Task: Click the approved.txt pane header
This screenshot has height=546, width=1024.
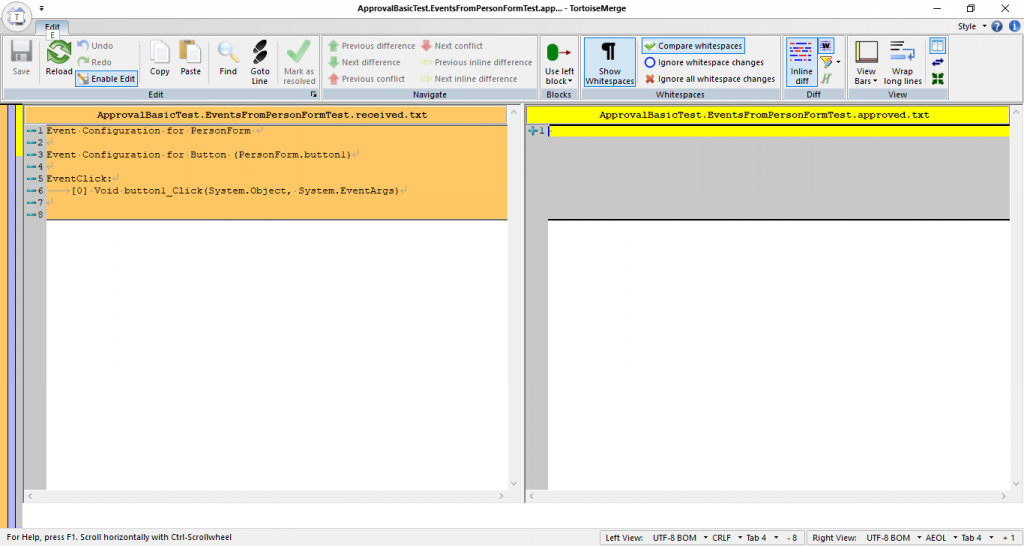Action: tap(768, 115)
